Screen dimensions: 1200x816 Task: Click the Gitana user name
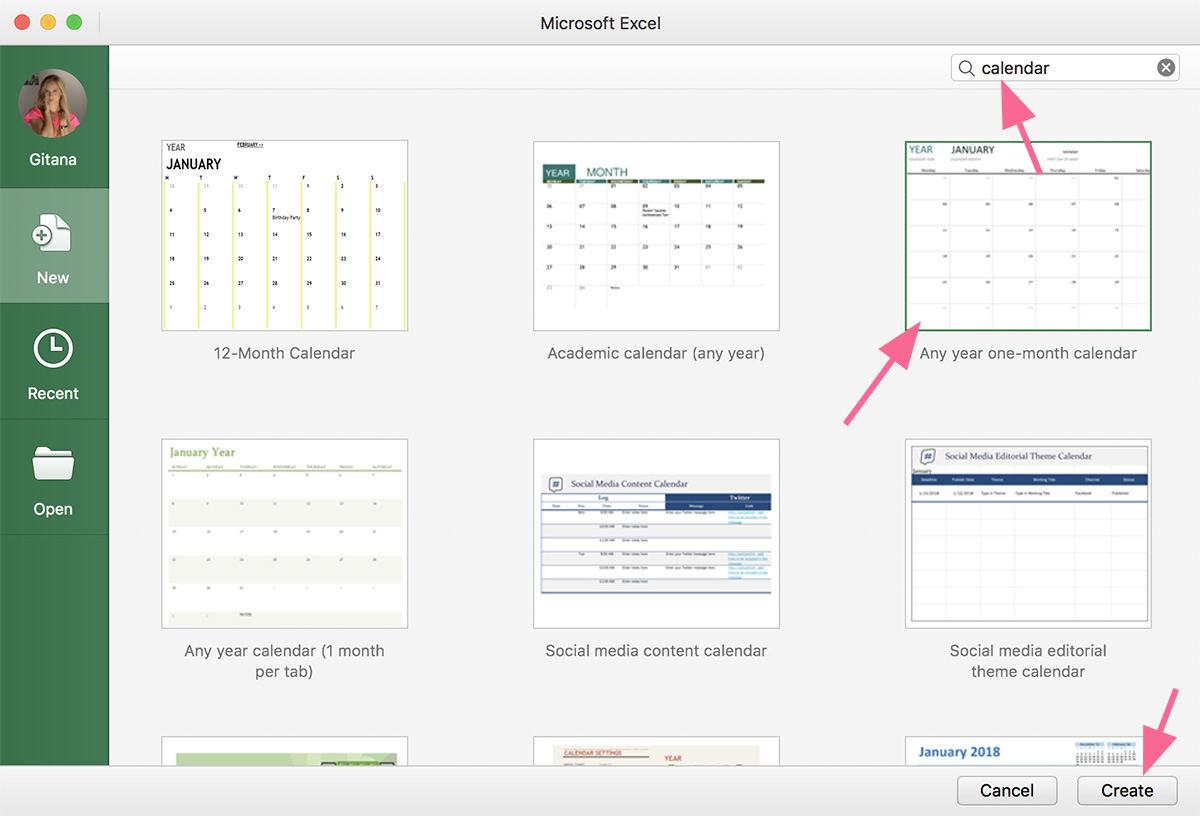click(x=53, y=159)
